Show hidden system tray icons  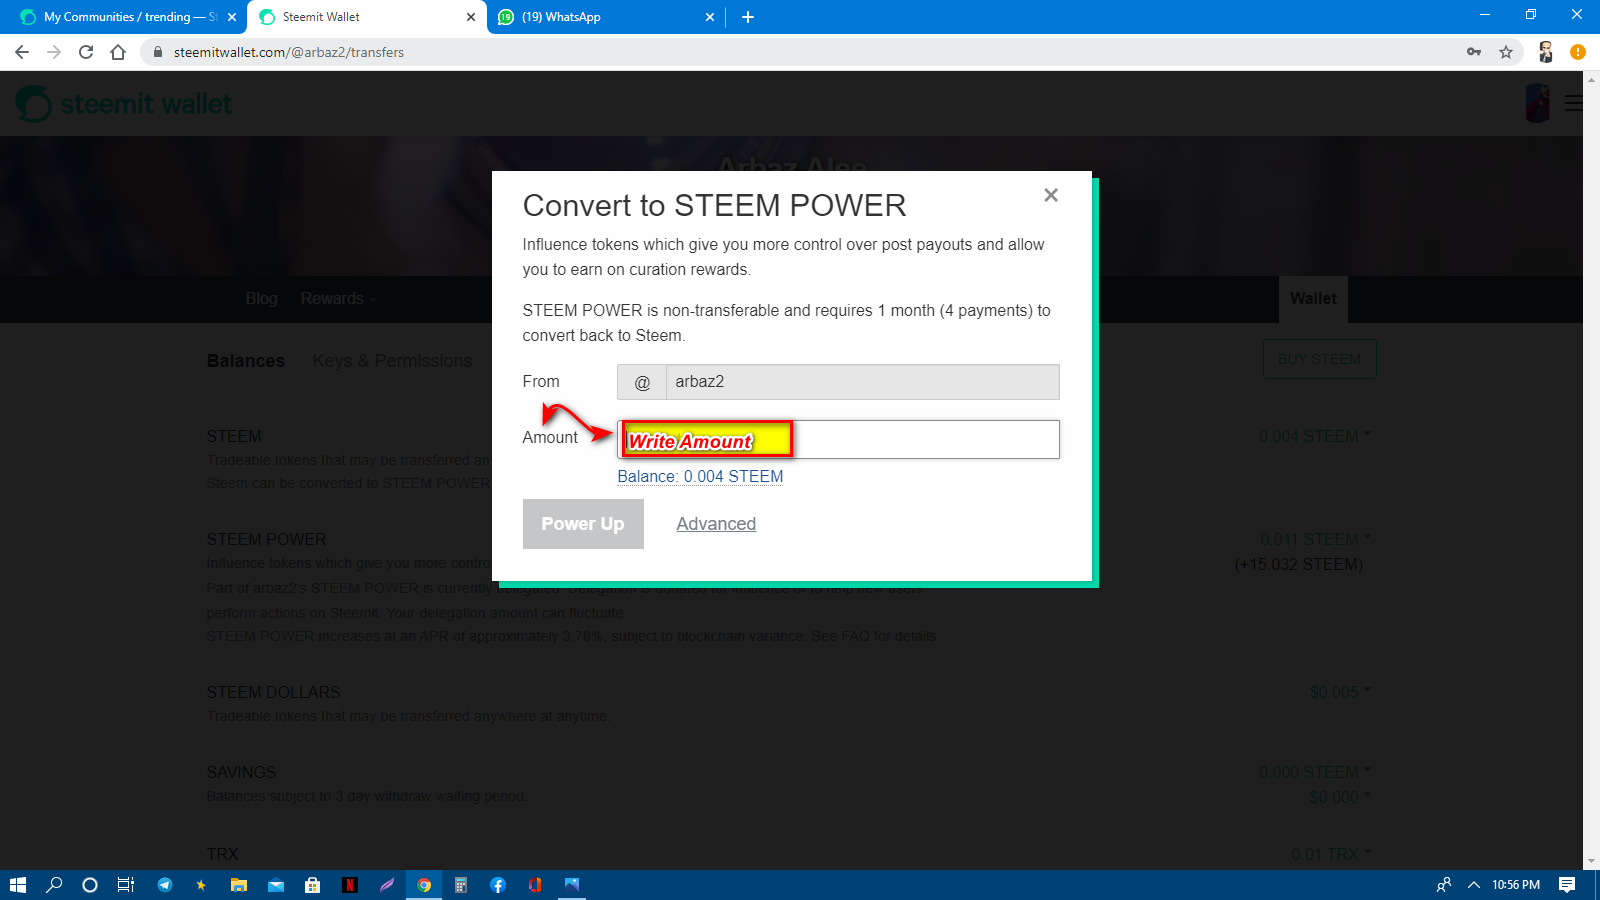coord(1474,885)
